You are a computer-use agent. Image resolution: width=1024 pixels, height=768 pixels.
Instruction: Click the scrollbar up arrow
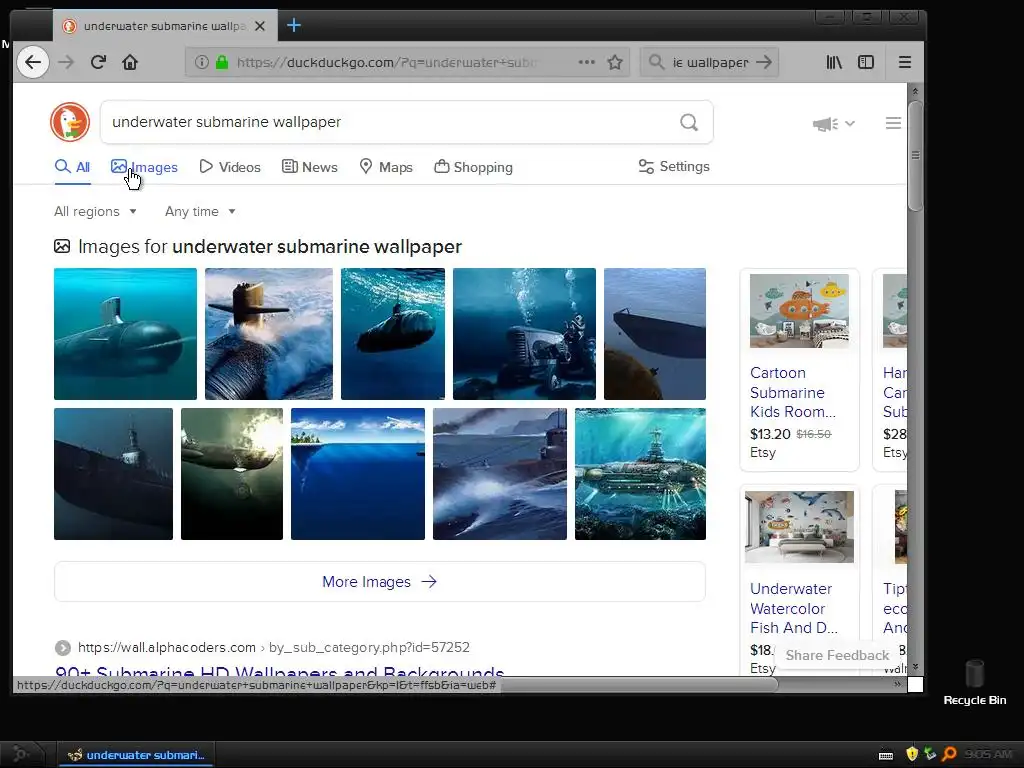(x=915, y=91)
